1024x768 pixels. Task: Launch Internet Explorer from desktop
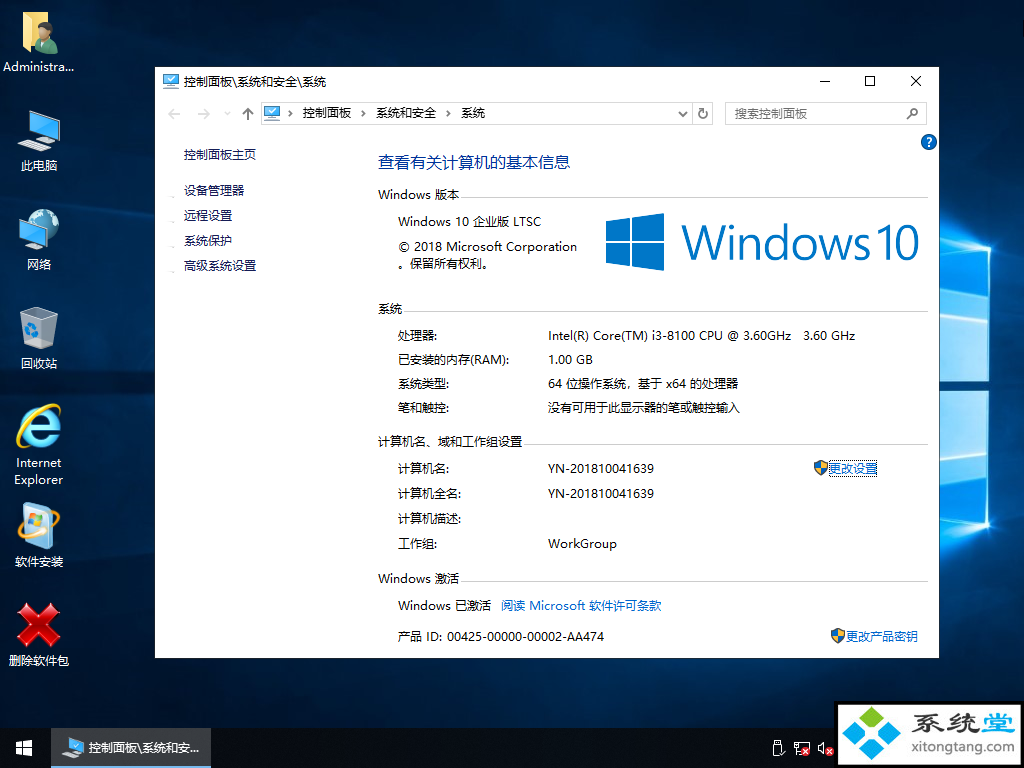coord(39,445)
